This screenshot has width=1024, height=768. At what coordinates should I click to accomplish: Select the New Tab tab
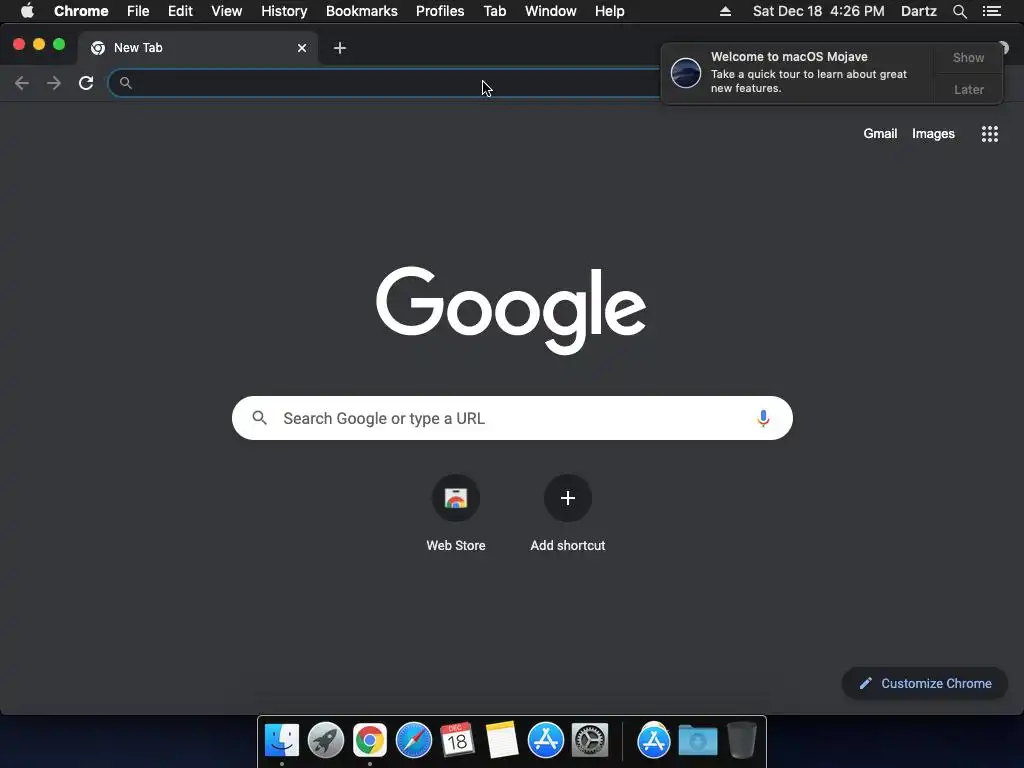[198, 48]
